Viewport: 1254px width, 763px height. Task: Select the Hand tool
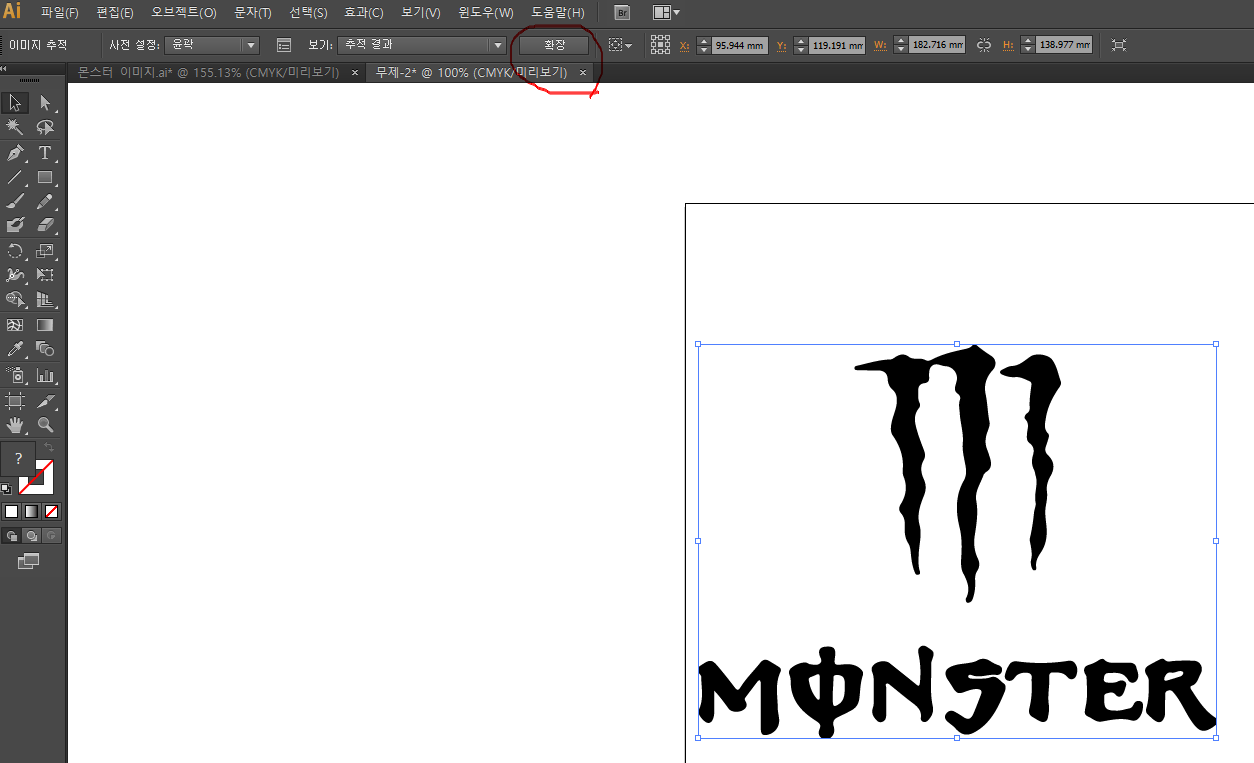[x=15, y=425]
